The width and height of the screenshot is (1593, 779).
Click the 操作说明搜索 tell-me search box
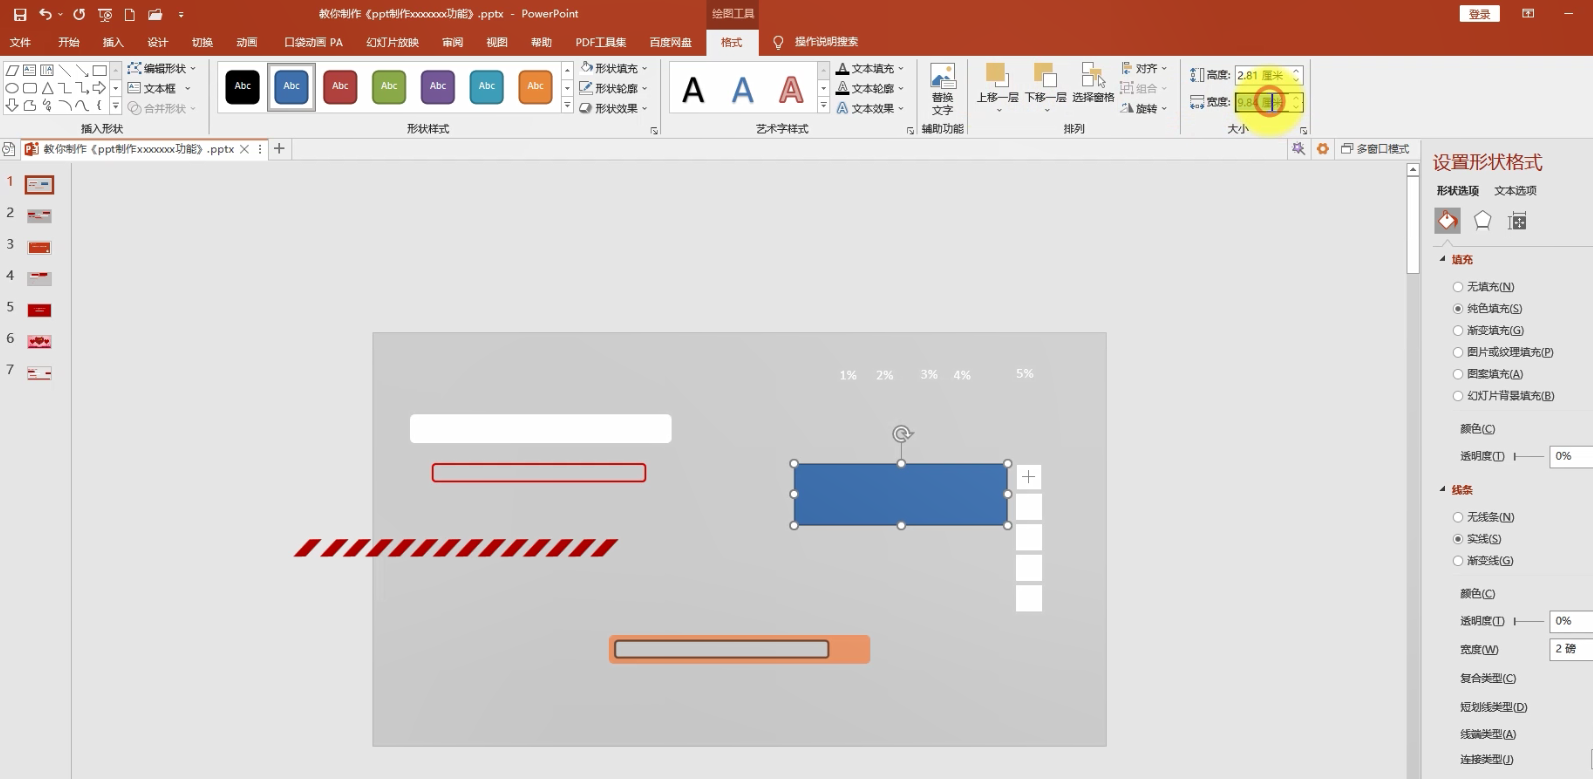(x=826, y=42)
